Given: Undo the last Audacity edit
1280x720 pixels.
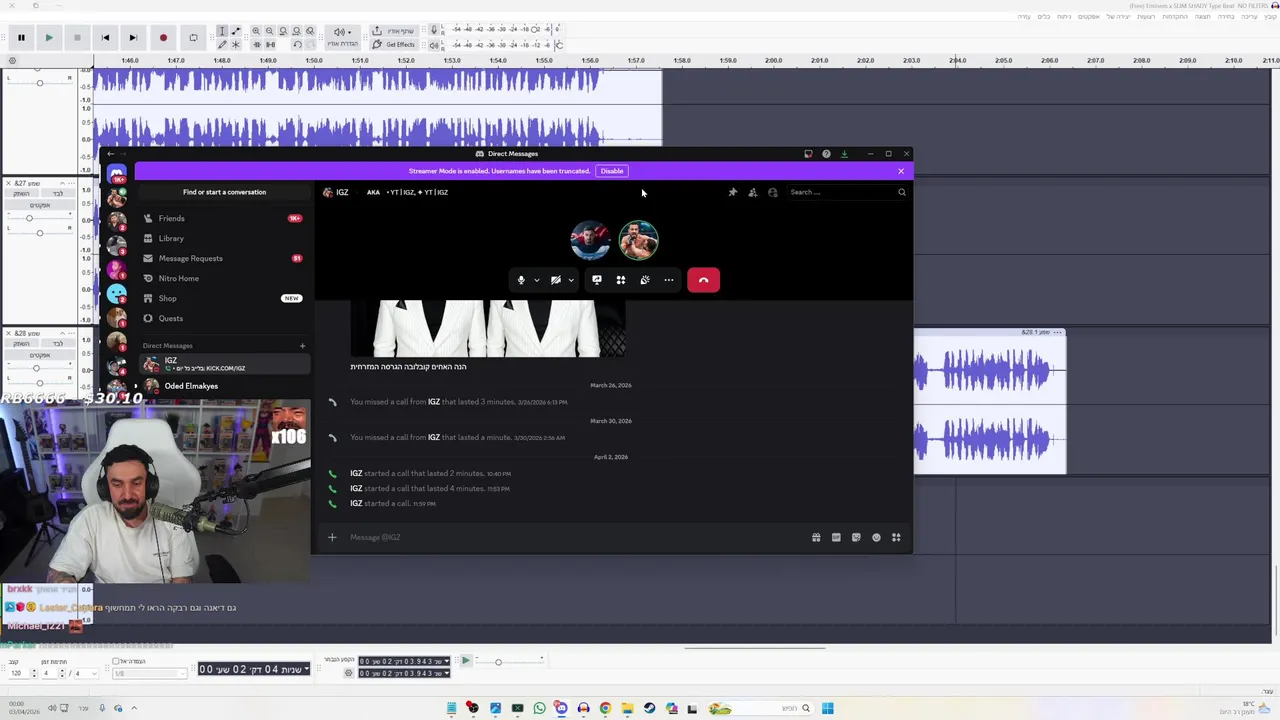Looking at the screenshot, I should click(x=297, y=45).
